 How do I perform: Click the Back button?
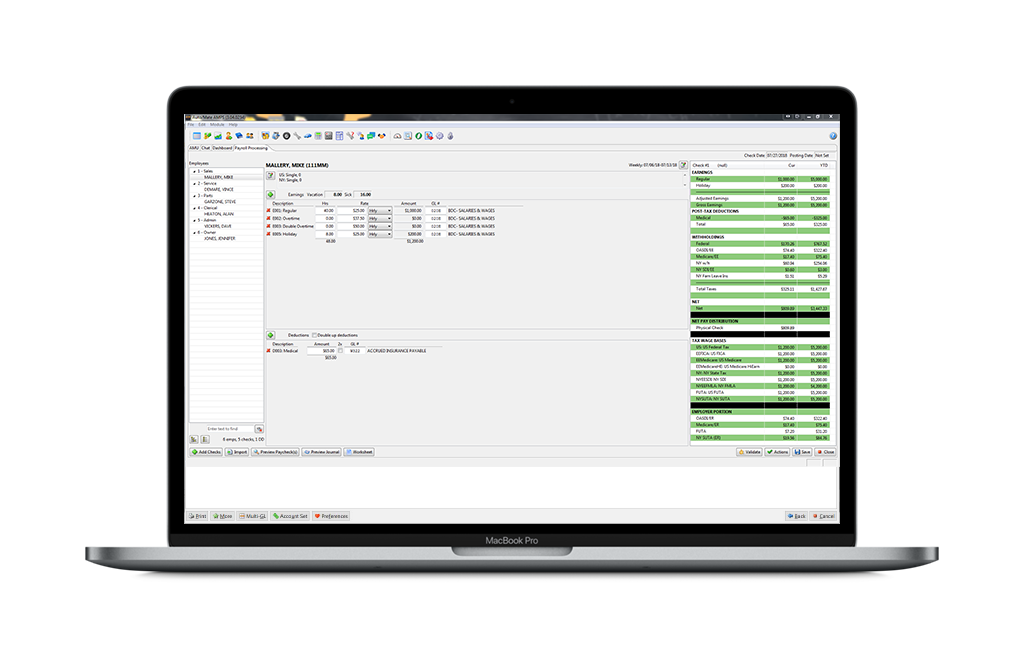point(797,516)
